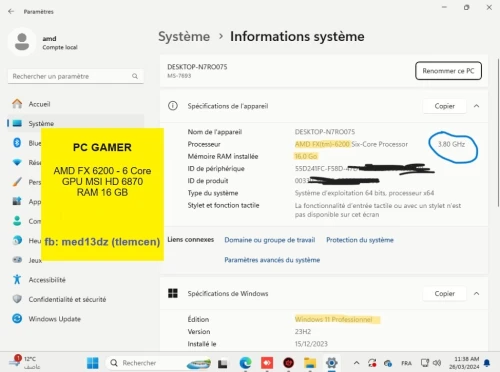Viewport: 500px width, 372px height.
Task: Launch Microsoft Edge from the taskbar
Action: pyautogui.click(x=245, y=363)
